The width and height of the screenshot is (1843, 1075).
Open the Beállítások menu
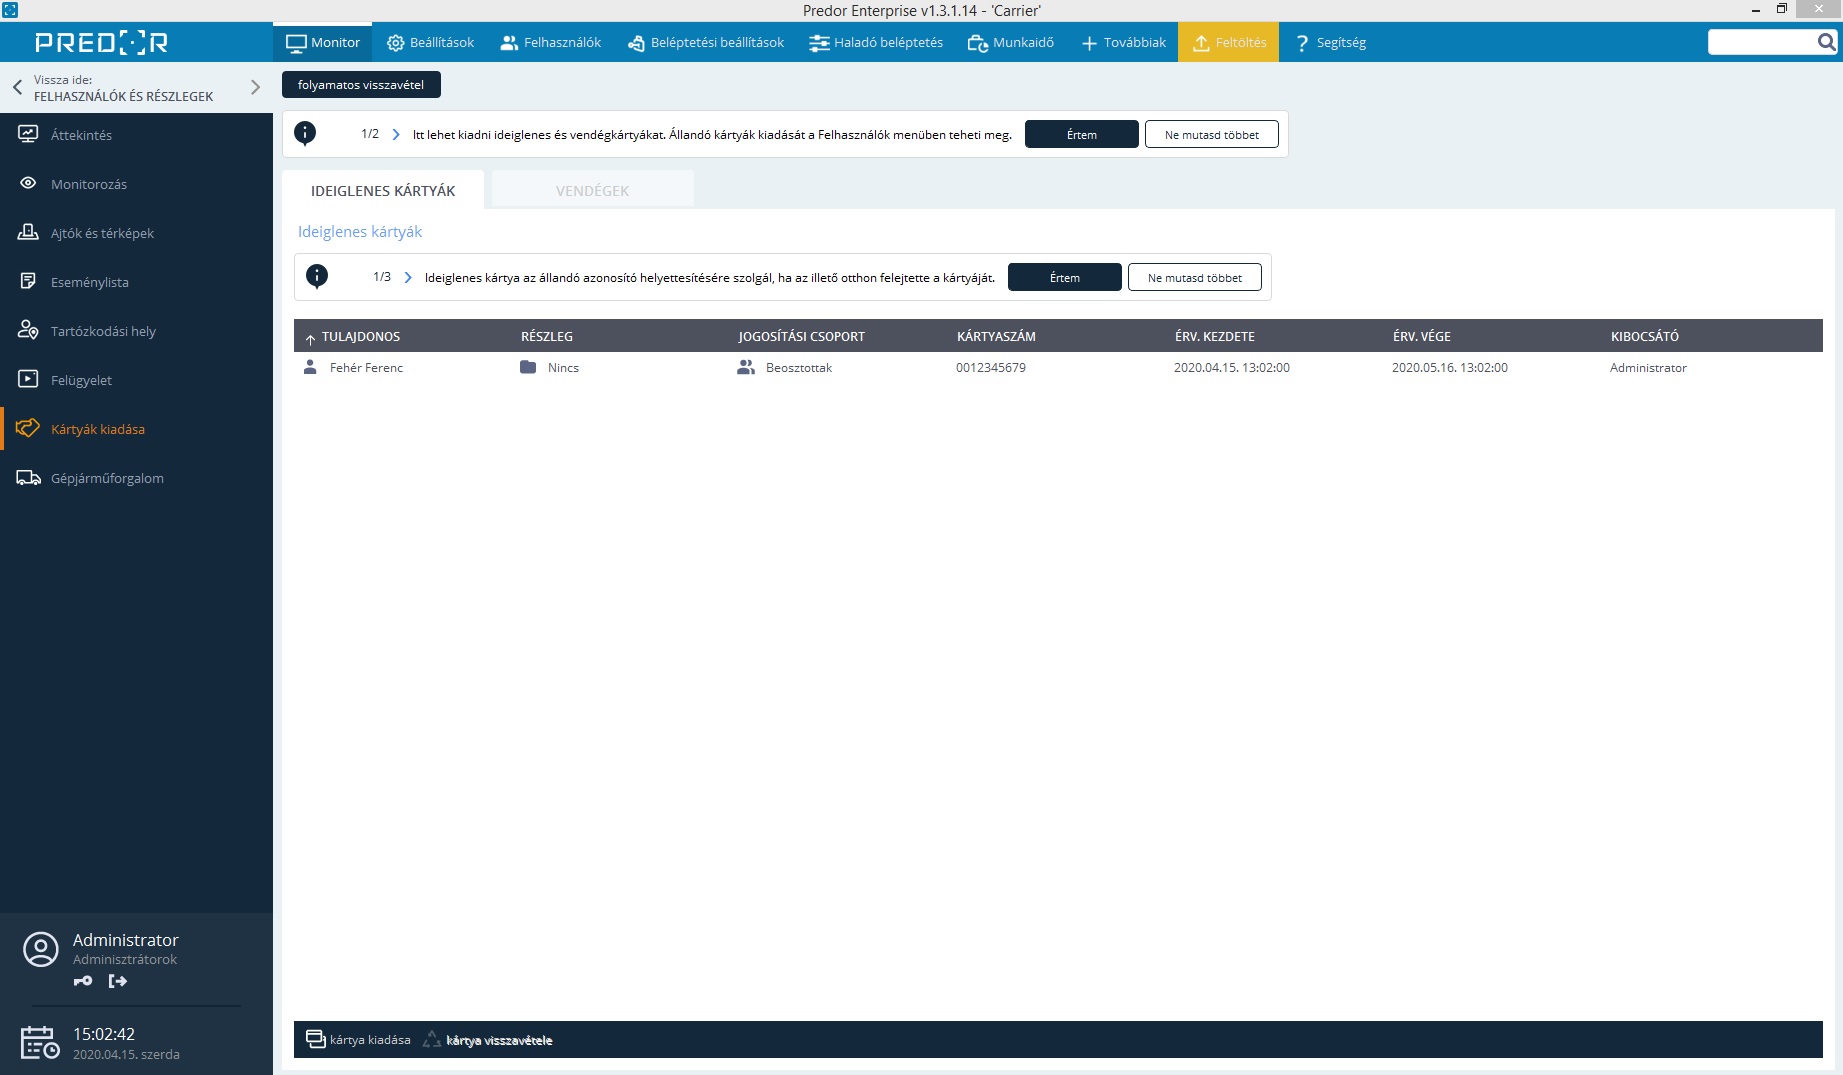tap(431, 42)
